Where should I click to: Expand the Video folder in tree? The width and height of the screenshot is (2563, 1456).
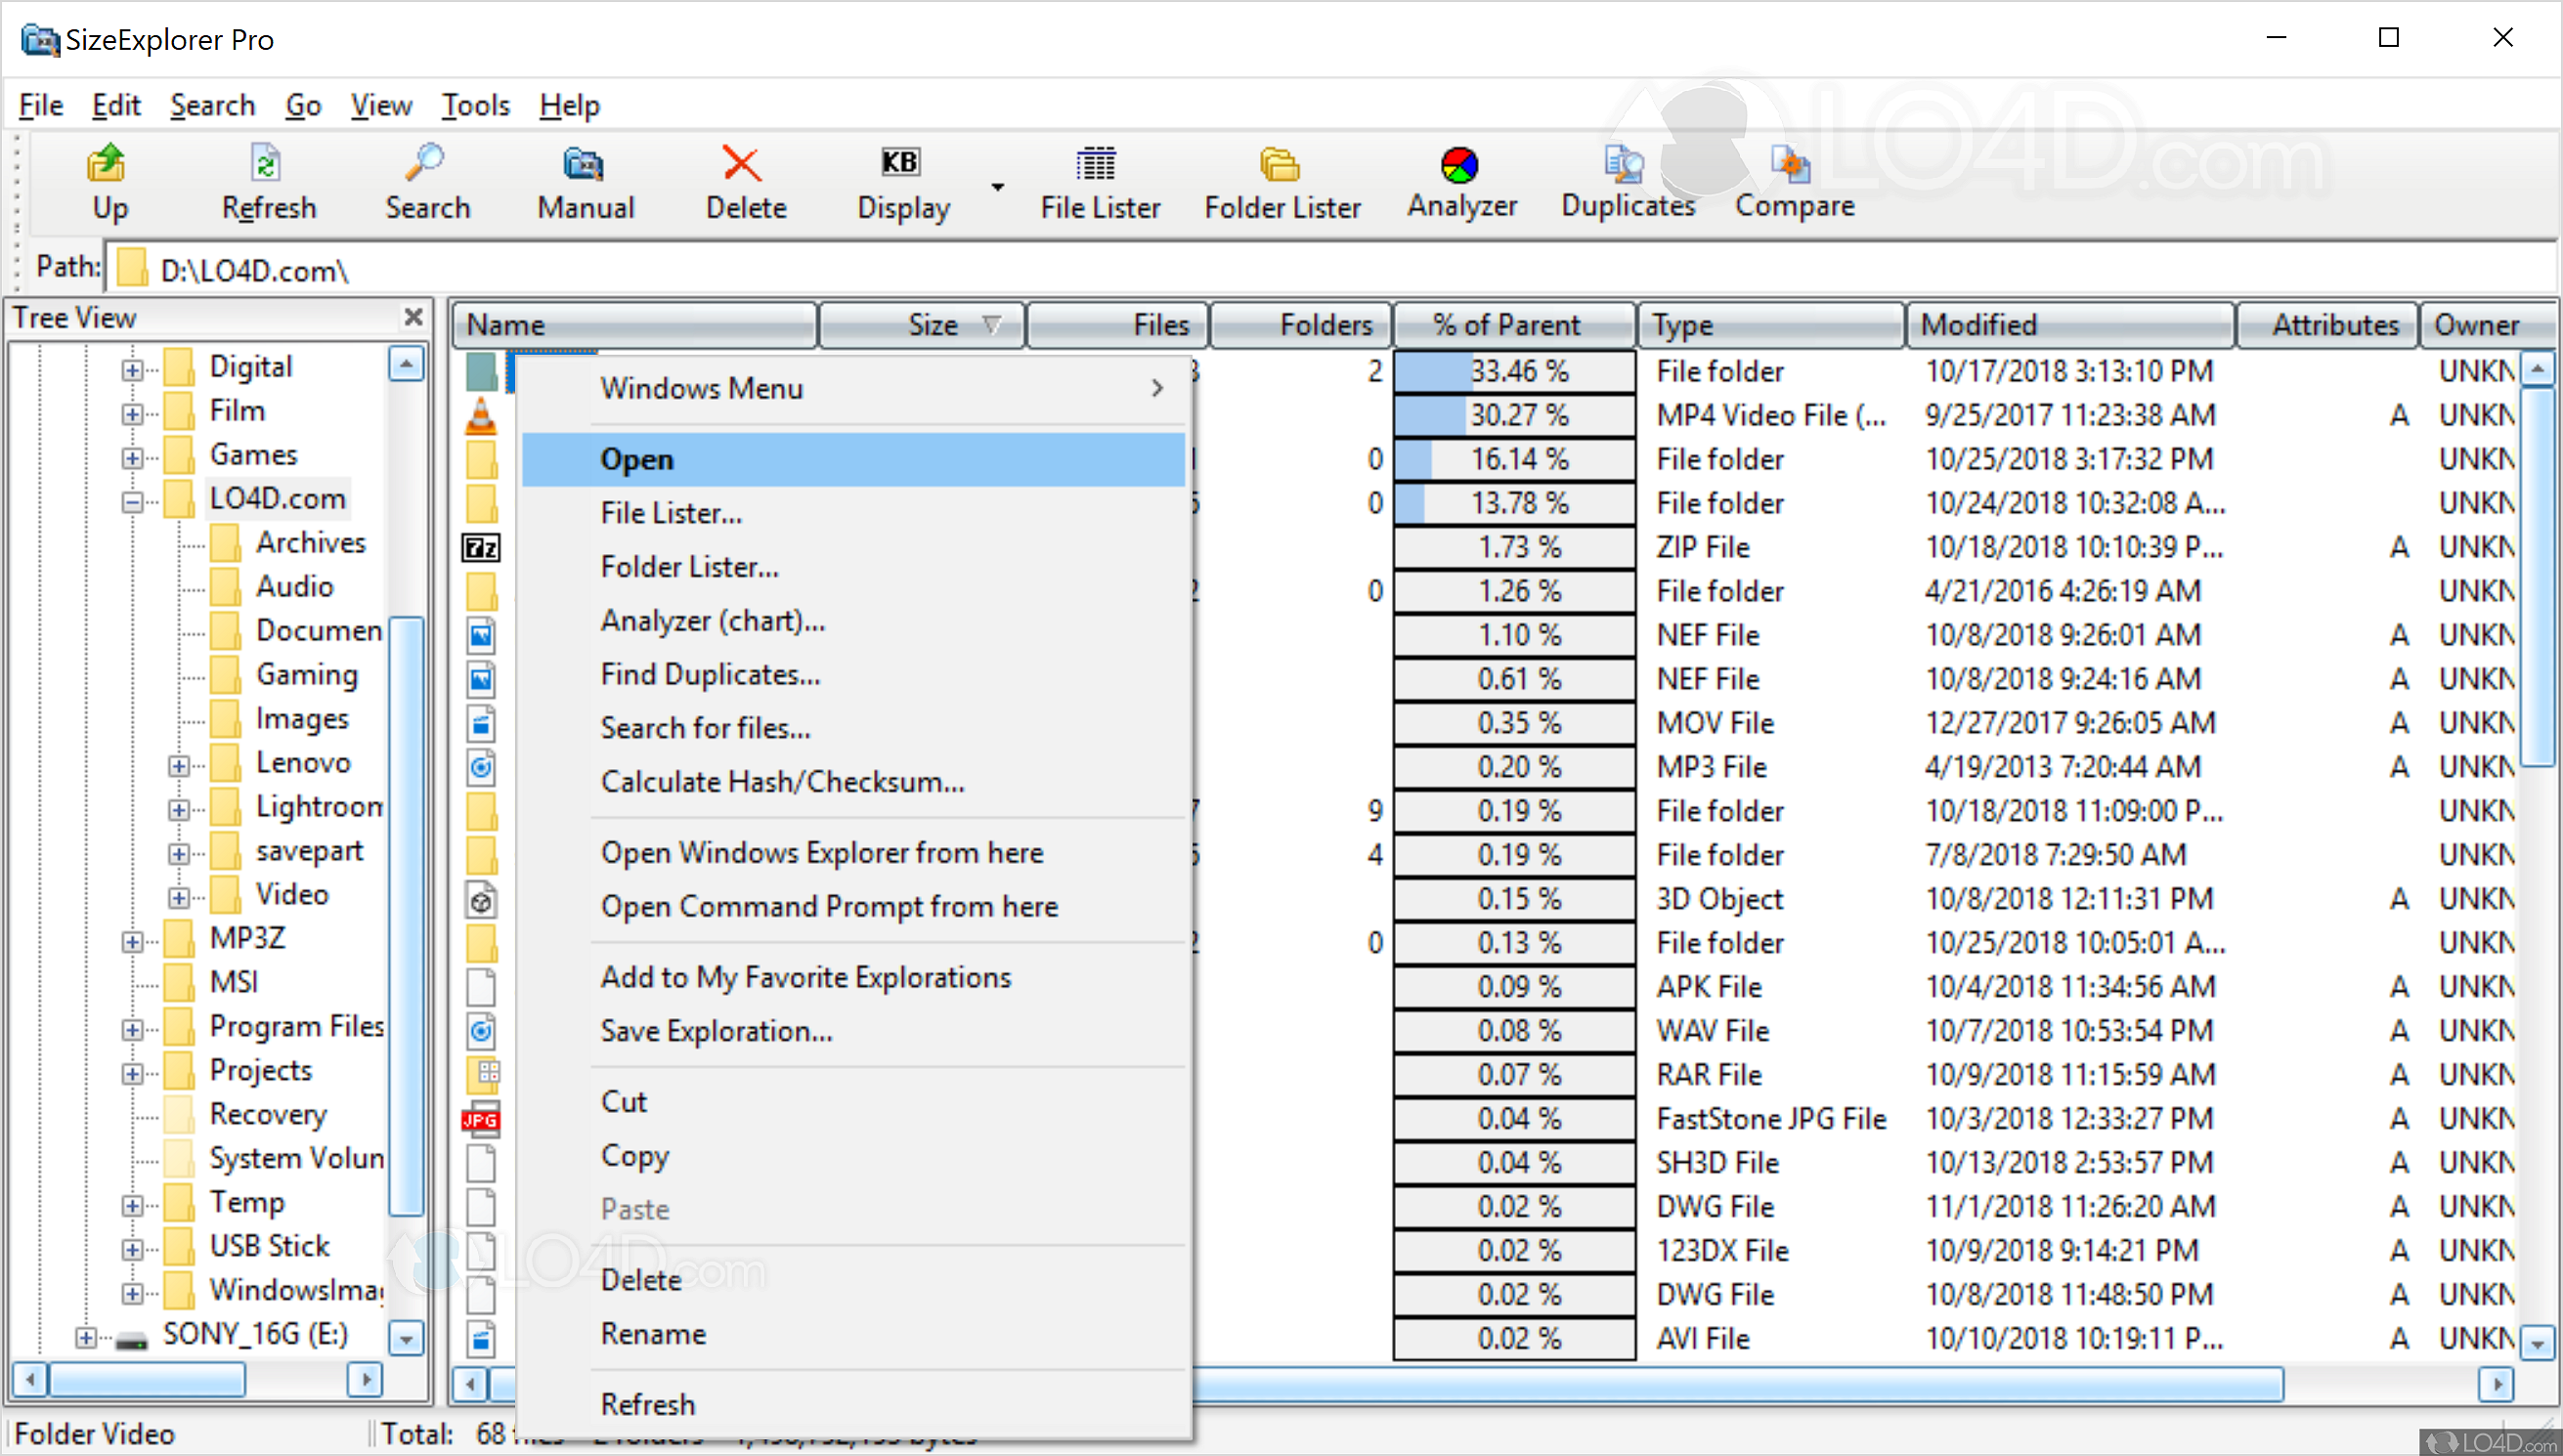pos(178,897)
